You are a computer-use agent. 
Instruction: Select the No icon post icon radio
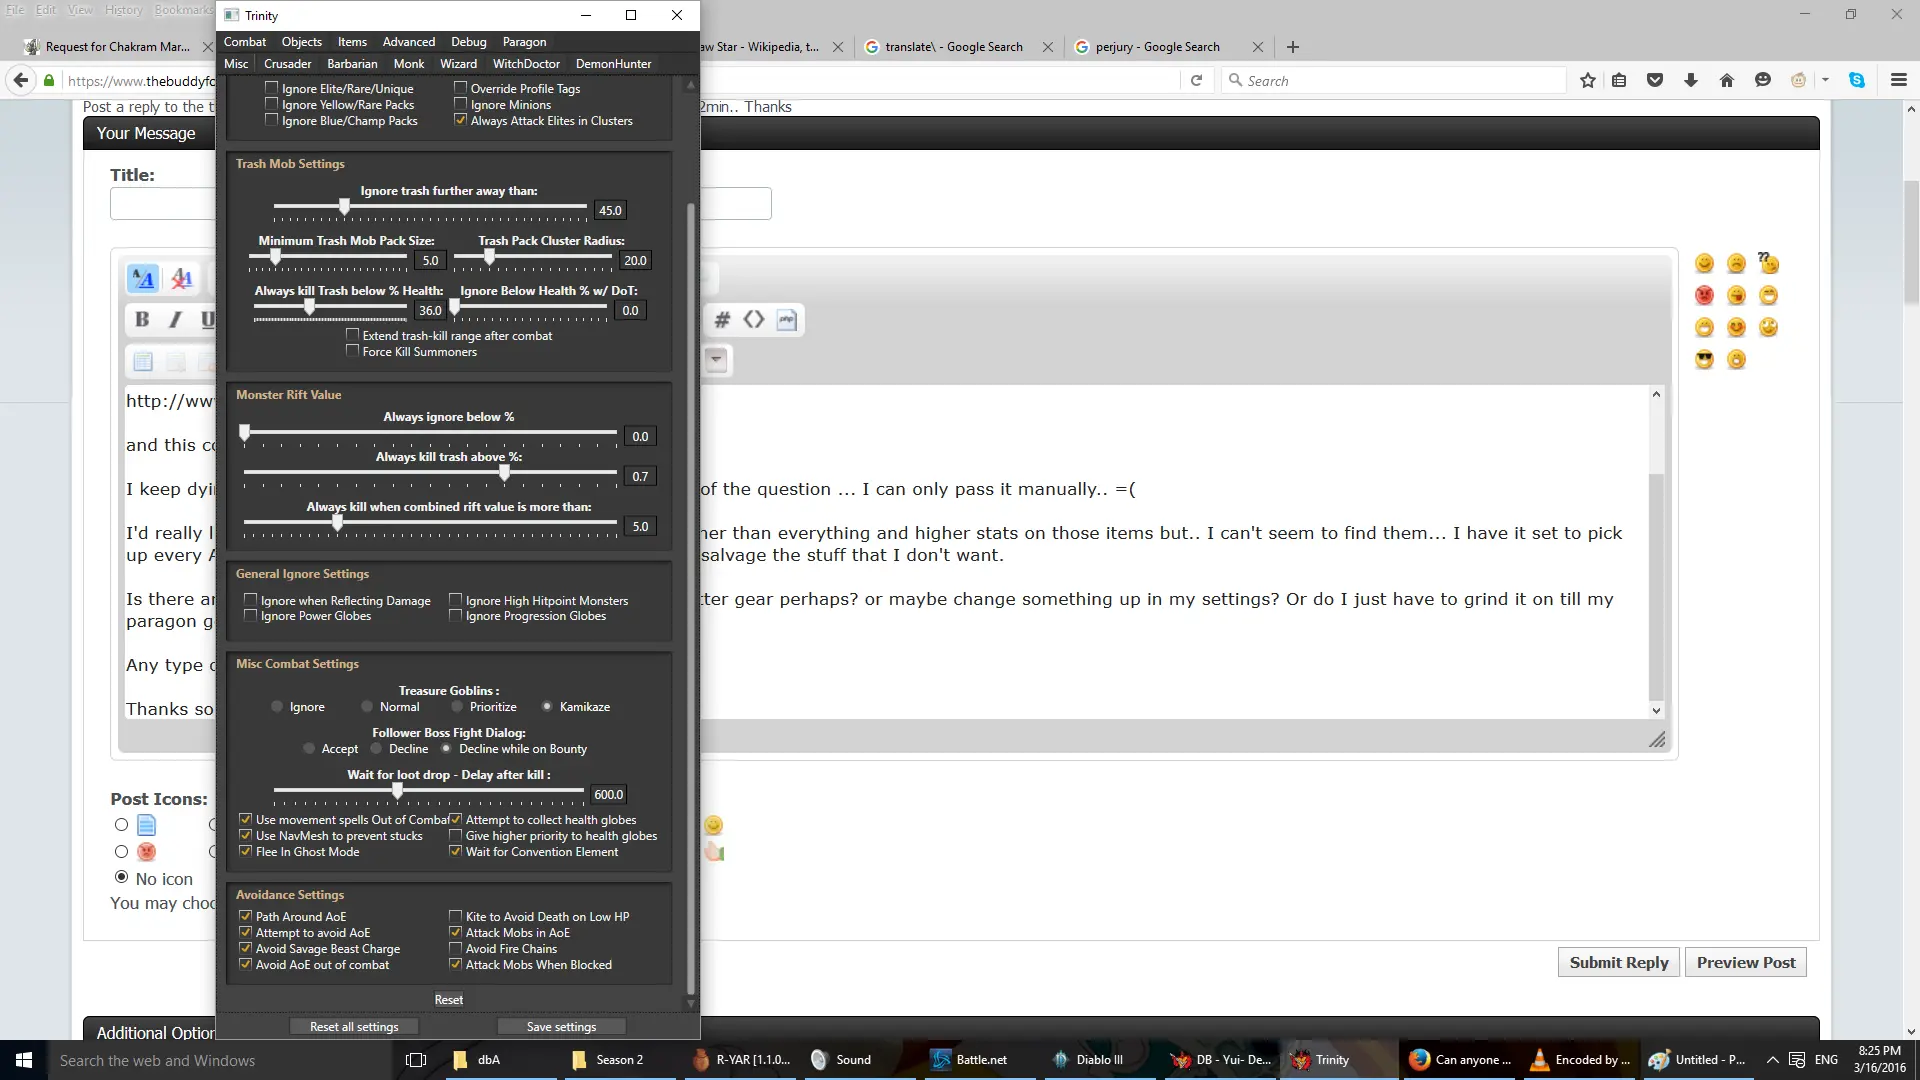pyautogui.click(x=121, y=878)
